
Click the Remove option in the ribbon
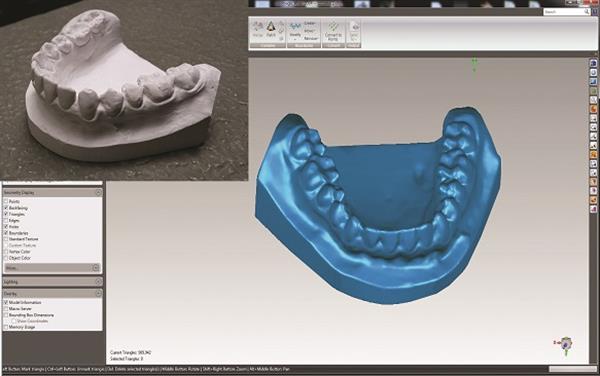tap(310, 39)
